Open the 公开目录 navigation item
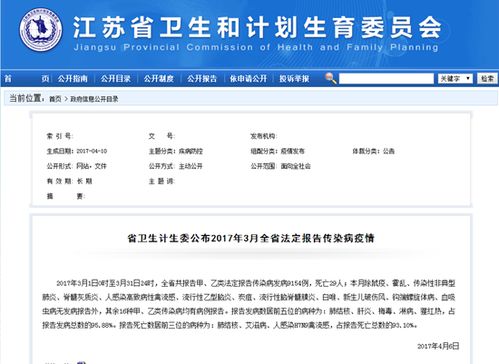 click(x=115, y=79)
